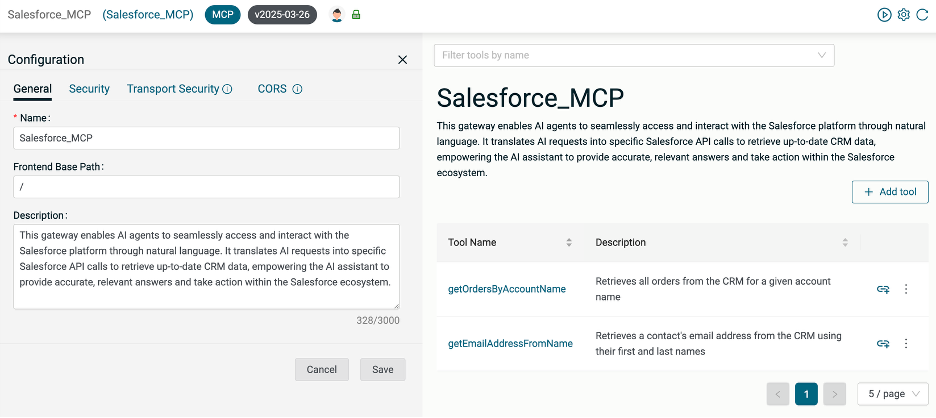Click link icon for getOrdersByAccountName
This screenshot has width=936, height=418.
tap(883, 289)
